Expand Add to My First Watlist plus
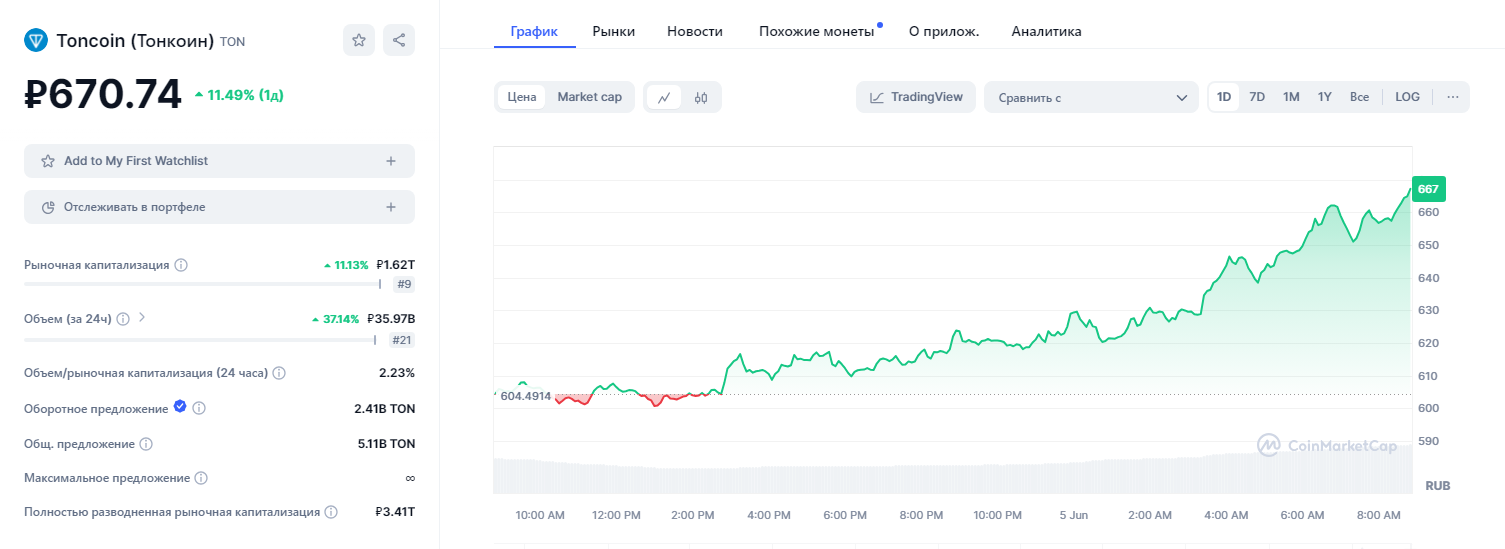This screenshot has height=549, width=1505. coord(391,161)
